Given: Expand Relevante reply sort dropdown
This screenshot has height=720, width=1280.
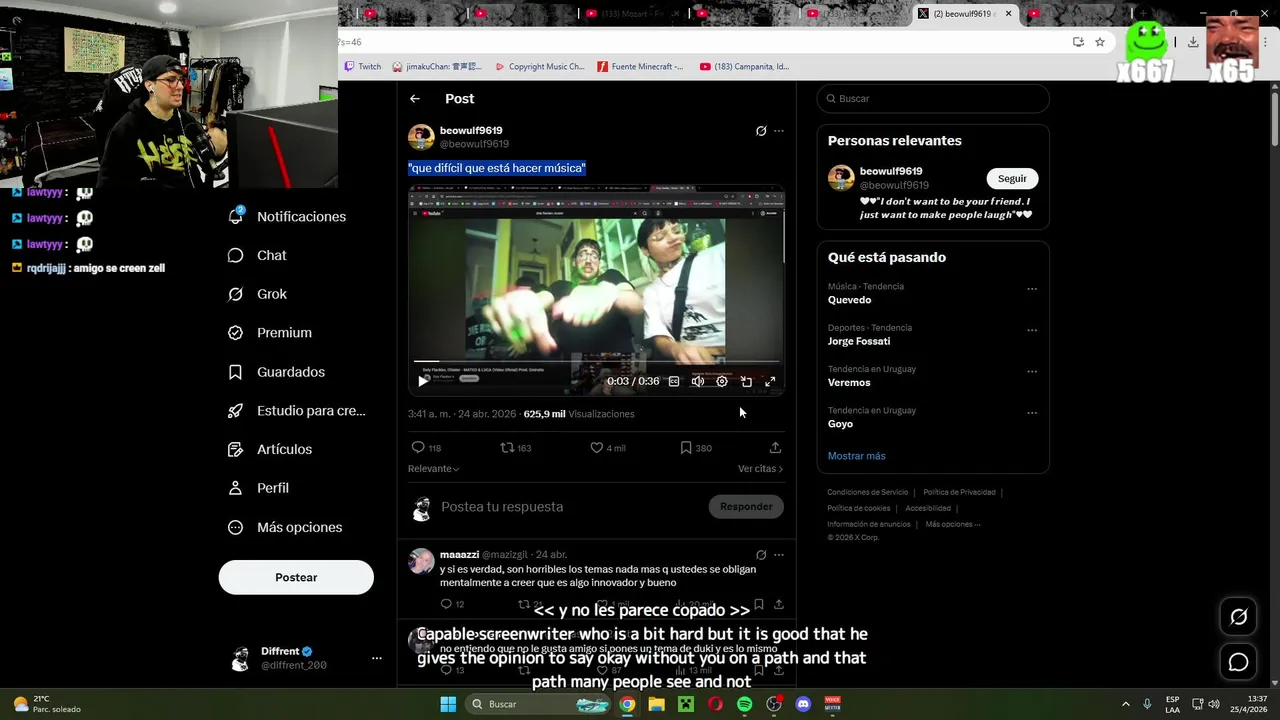Looking at the screenshot, I should click(434, 469).
